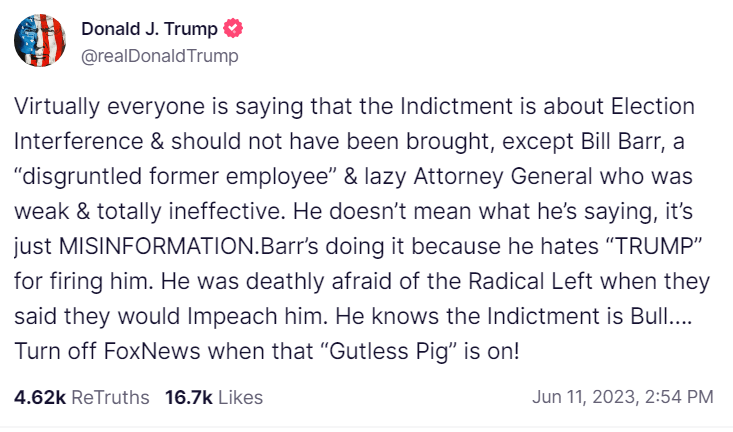Open the Donald J. Trump profile avatar
Viewport: 733px width, 432px height.
click(x=40, y=42)
